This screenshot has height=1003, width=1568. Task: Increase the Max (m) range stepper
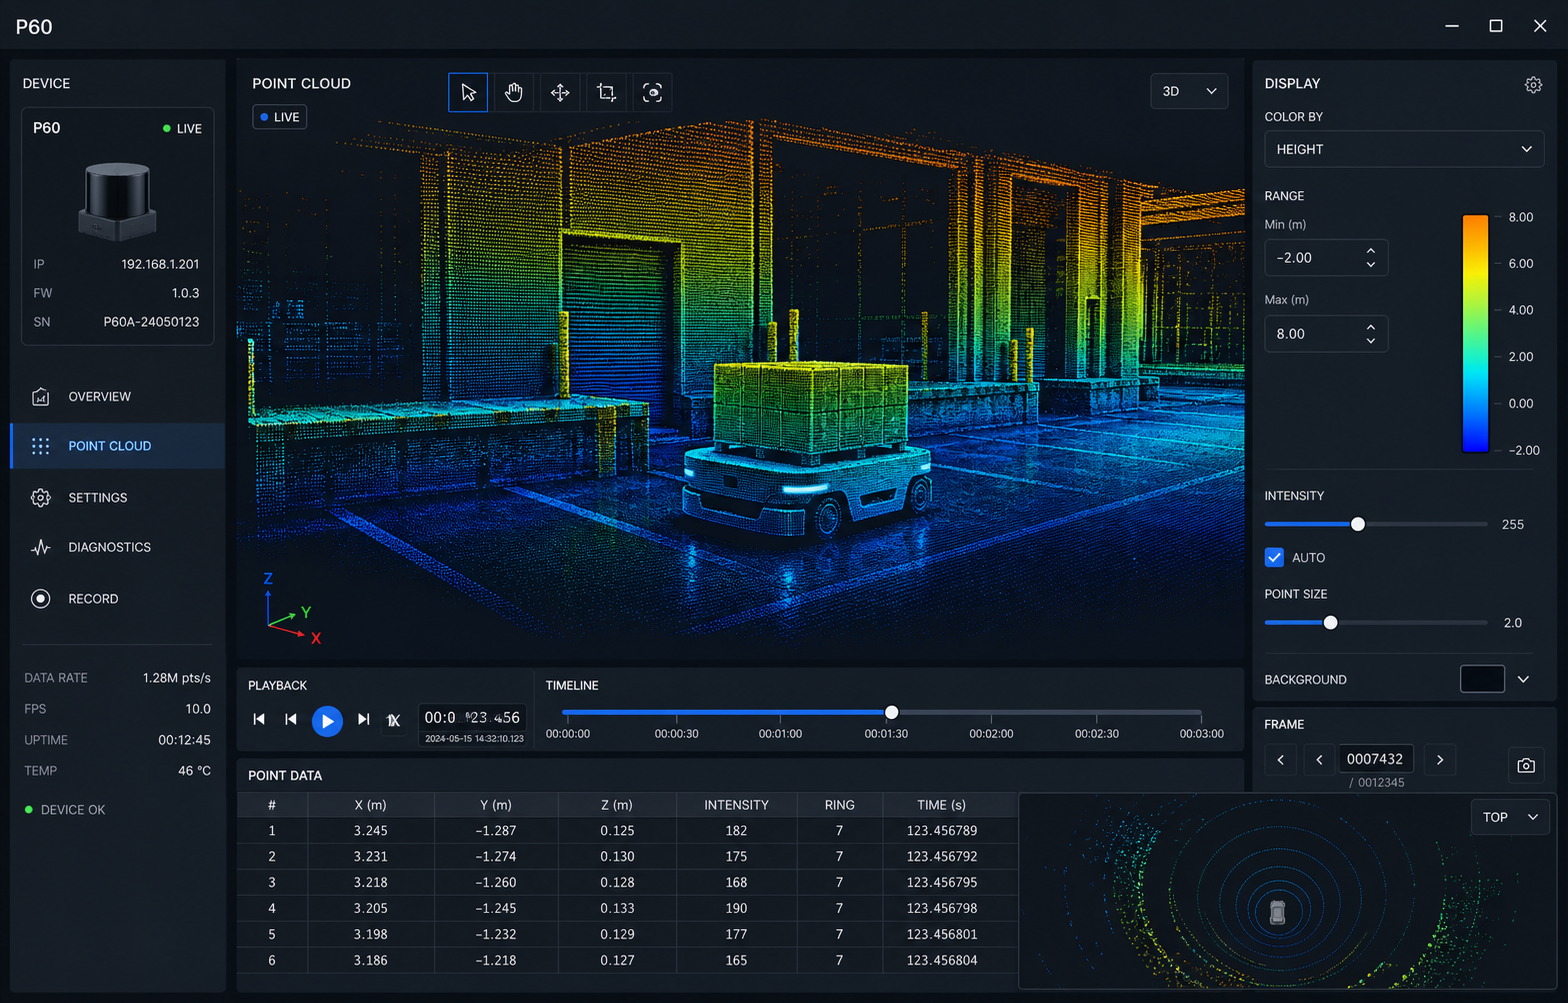[x=1371, y=327]
